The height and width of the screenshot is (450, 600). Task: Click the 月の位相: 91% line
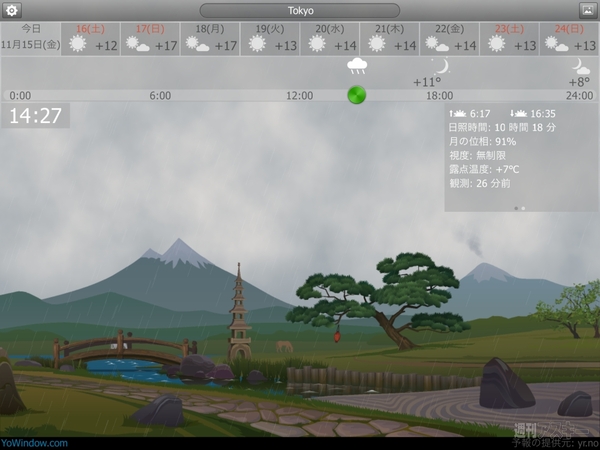tap(483, 142)
